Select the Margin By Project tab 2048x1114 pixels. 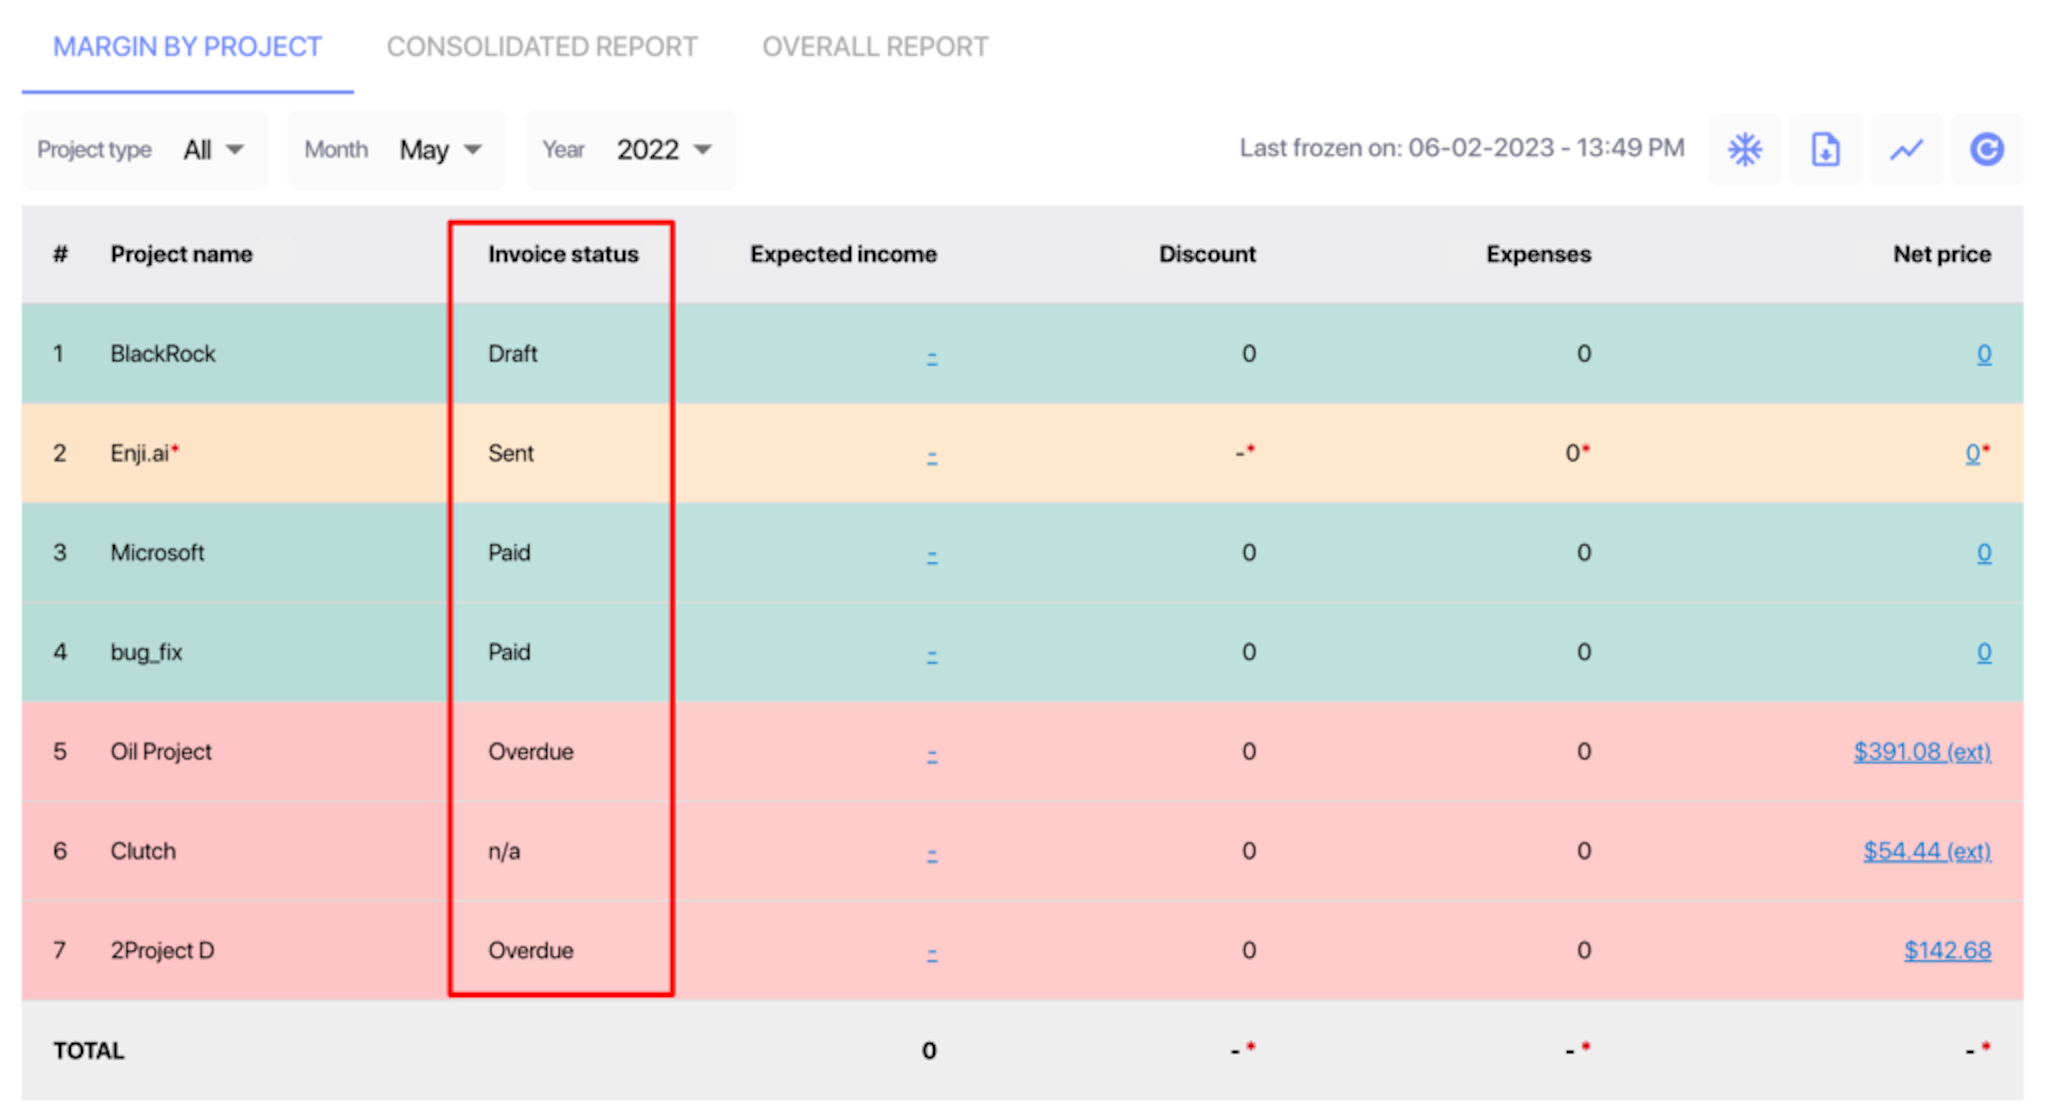pos(187,47)
